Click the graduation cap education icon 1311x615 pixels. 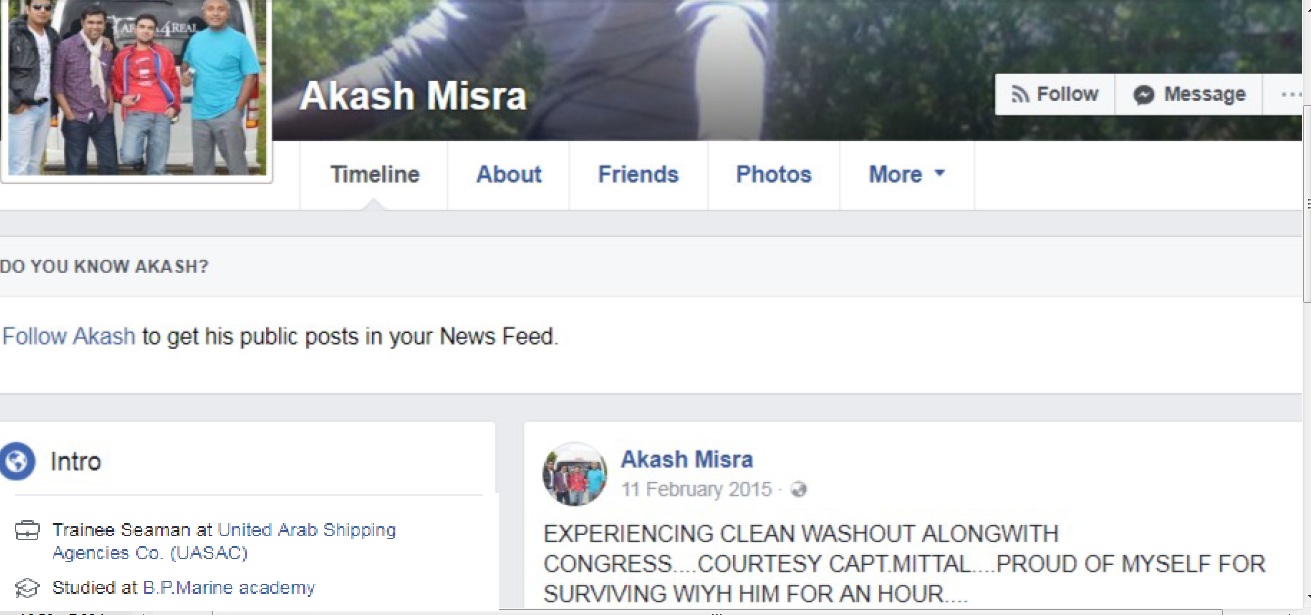point(27,588)
